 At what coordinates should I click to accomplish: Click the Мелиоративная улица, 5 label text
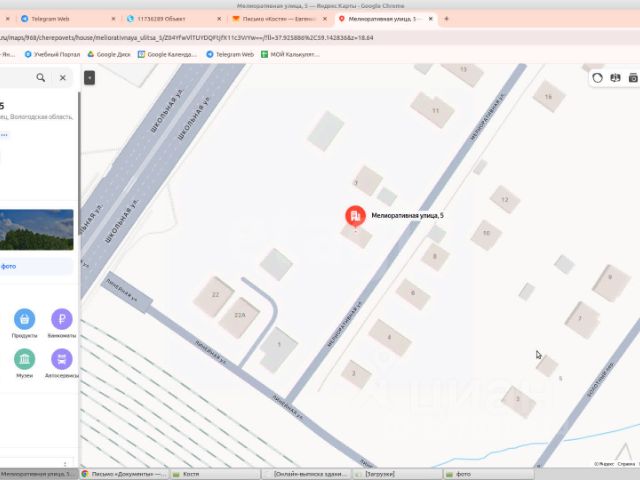pyautogui.click(x=407, y=216)
